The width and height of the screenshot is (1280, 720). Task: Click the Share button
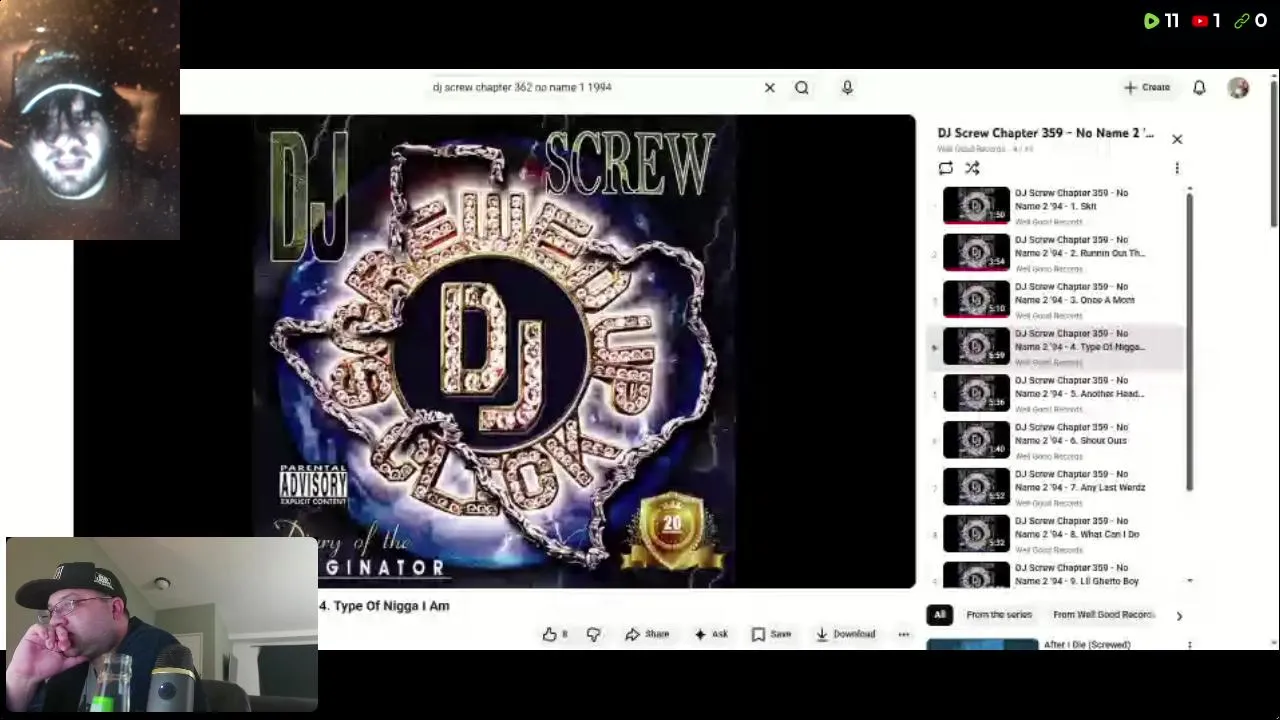pos(647,634)
